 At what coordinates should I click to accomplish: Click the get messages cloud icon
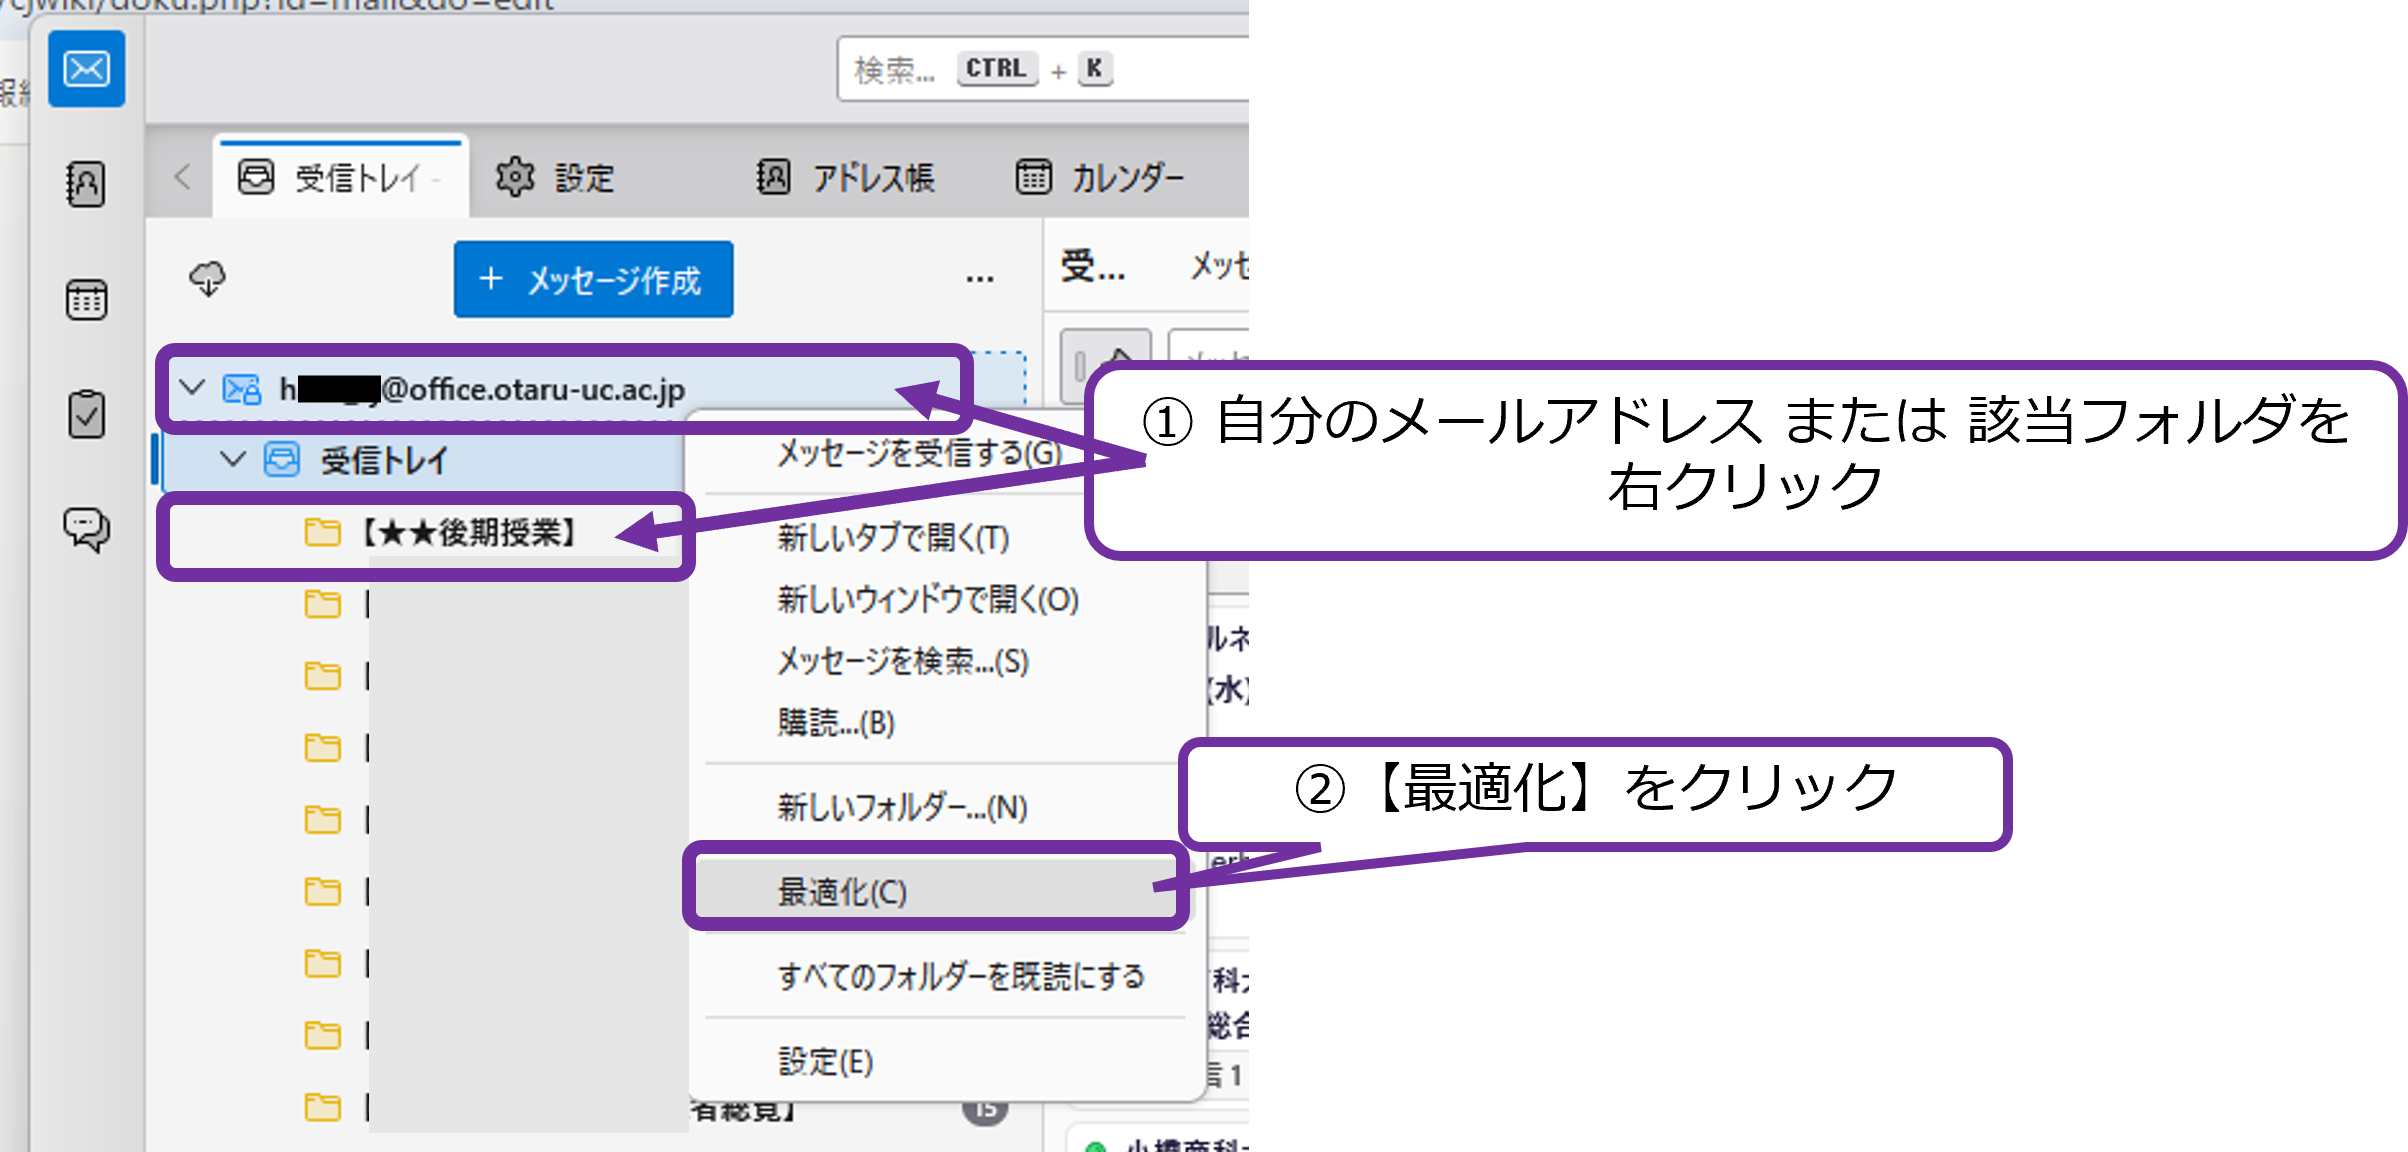point(208,279)
